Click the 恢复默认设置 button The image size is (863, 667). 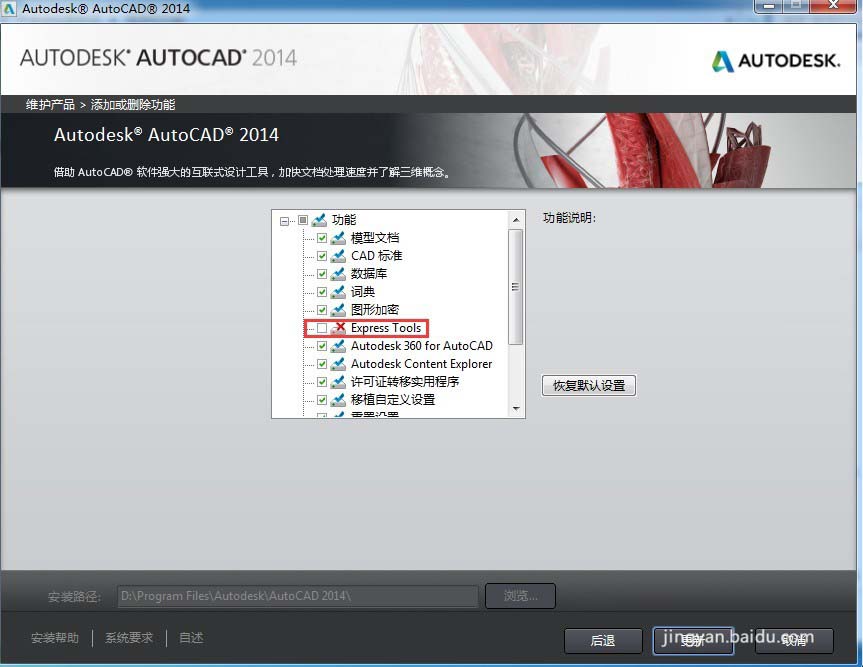coord(589,386)
